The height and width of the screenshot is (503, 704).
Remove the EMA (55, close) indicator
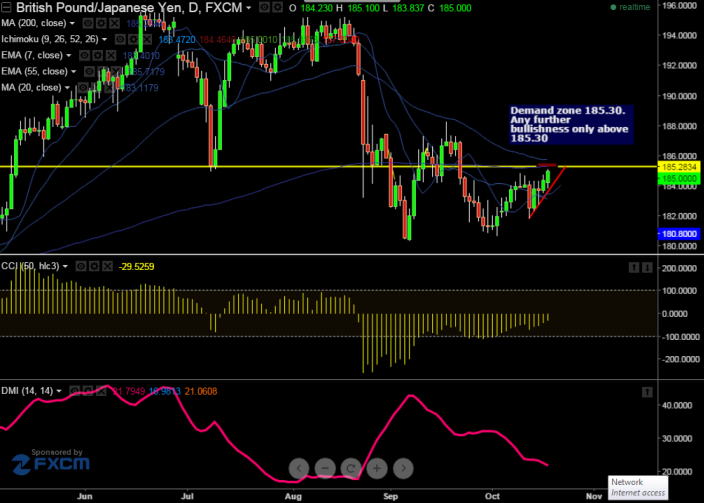coord(115,71)
